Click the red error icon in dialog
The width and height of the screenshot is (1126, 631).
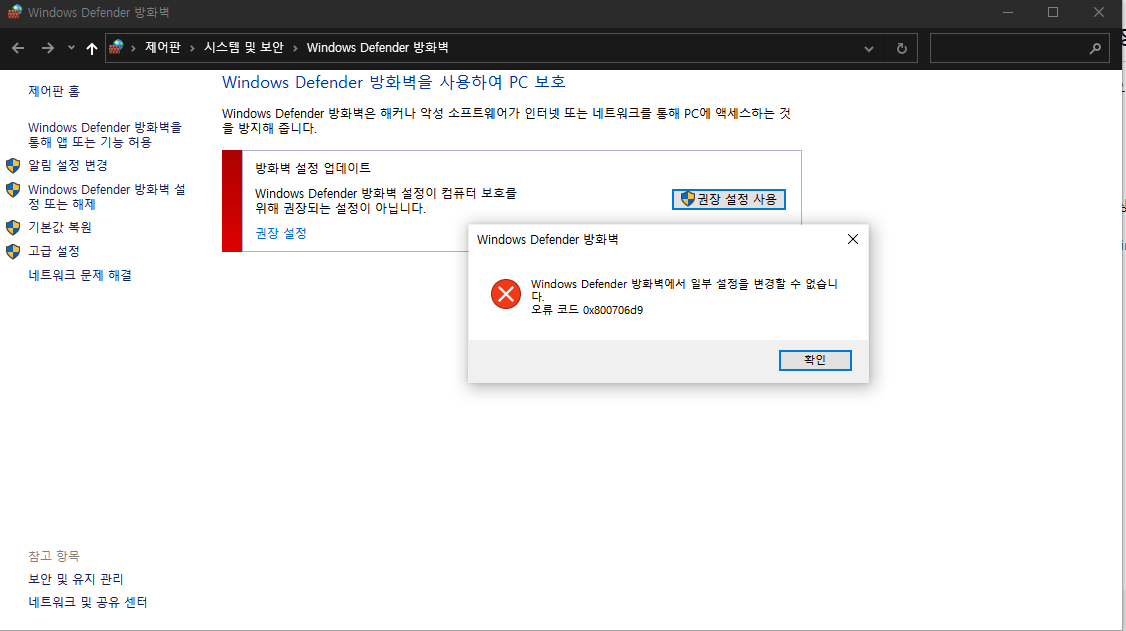506,294
